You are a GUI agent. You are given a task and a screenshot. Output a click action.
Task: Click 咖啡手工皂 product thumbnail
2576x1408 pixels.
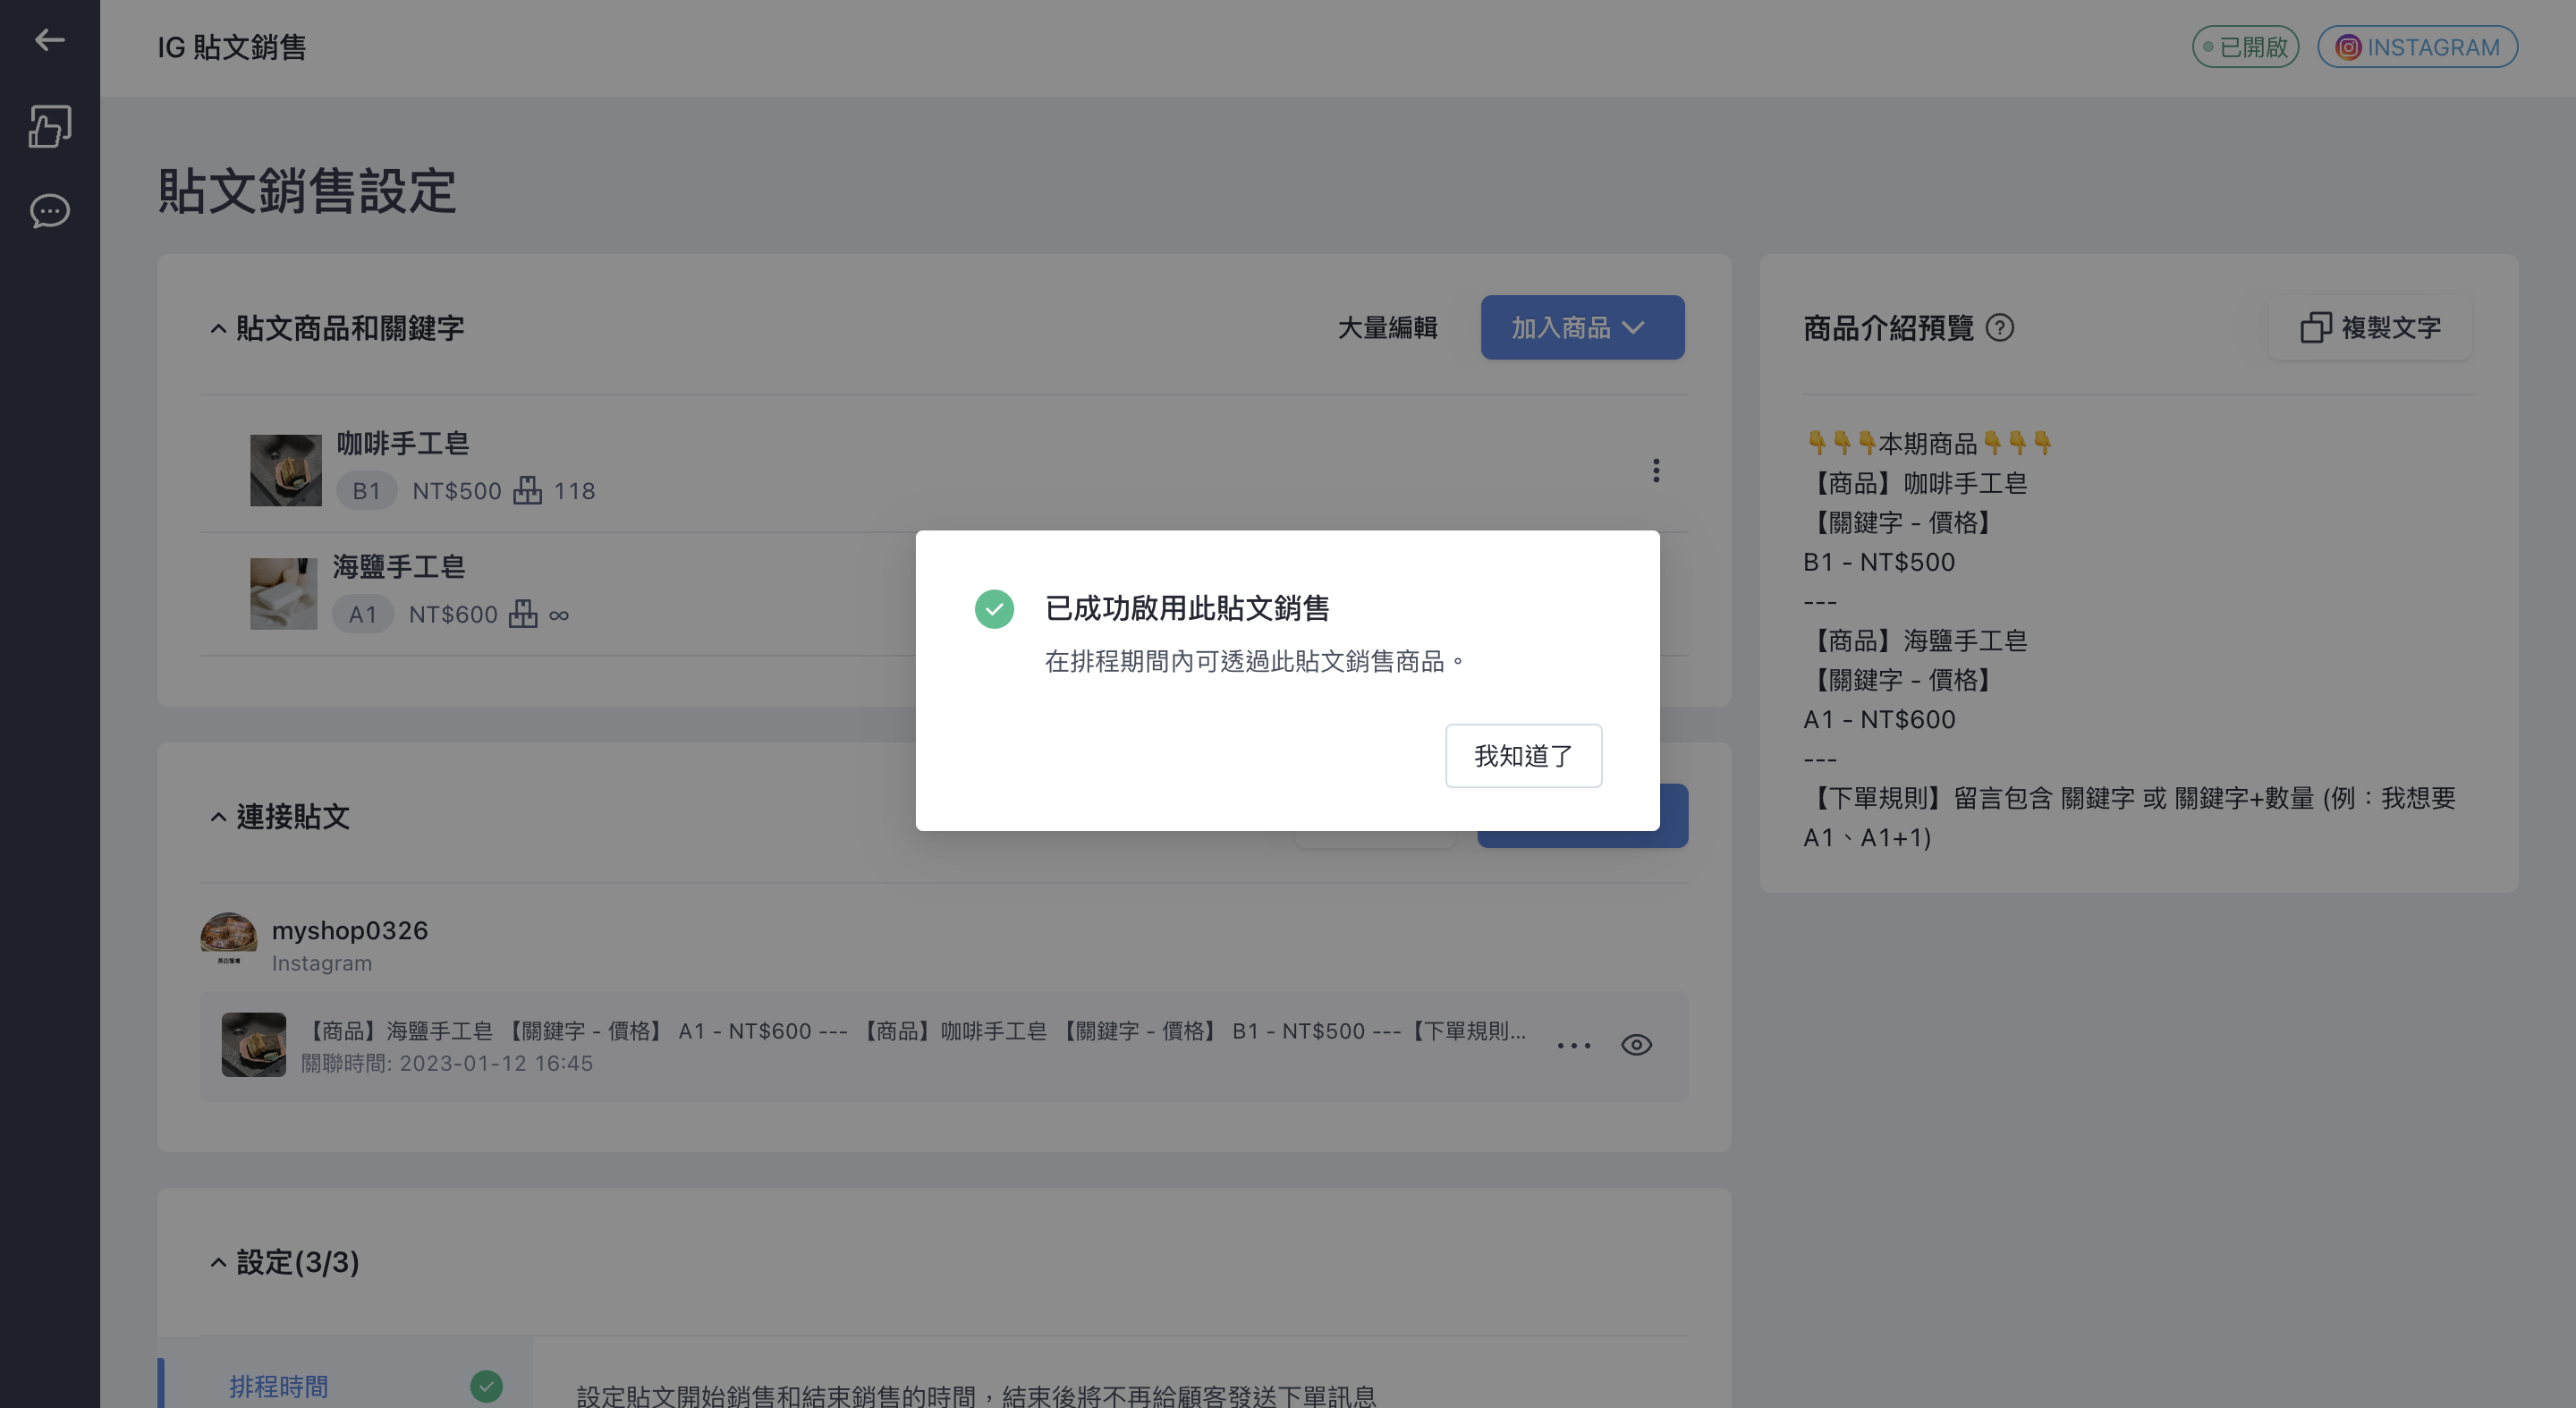coord(286,470)
